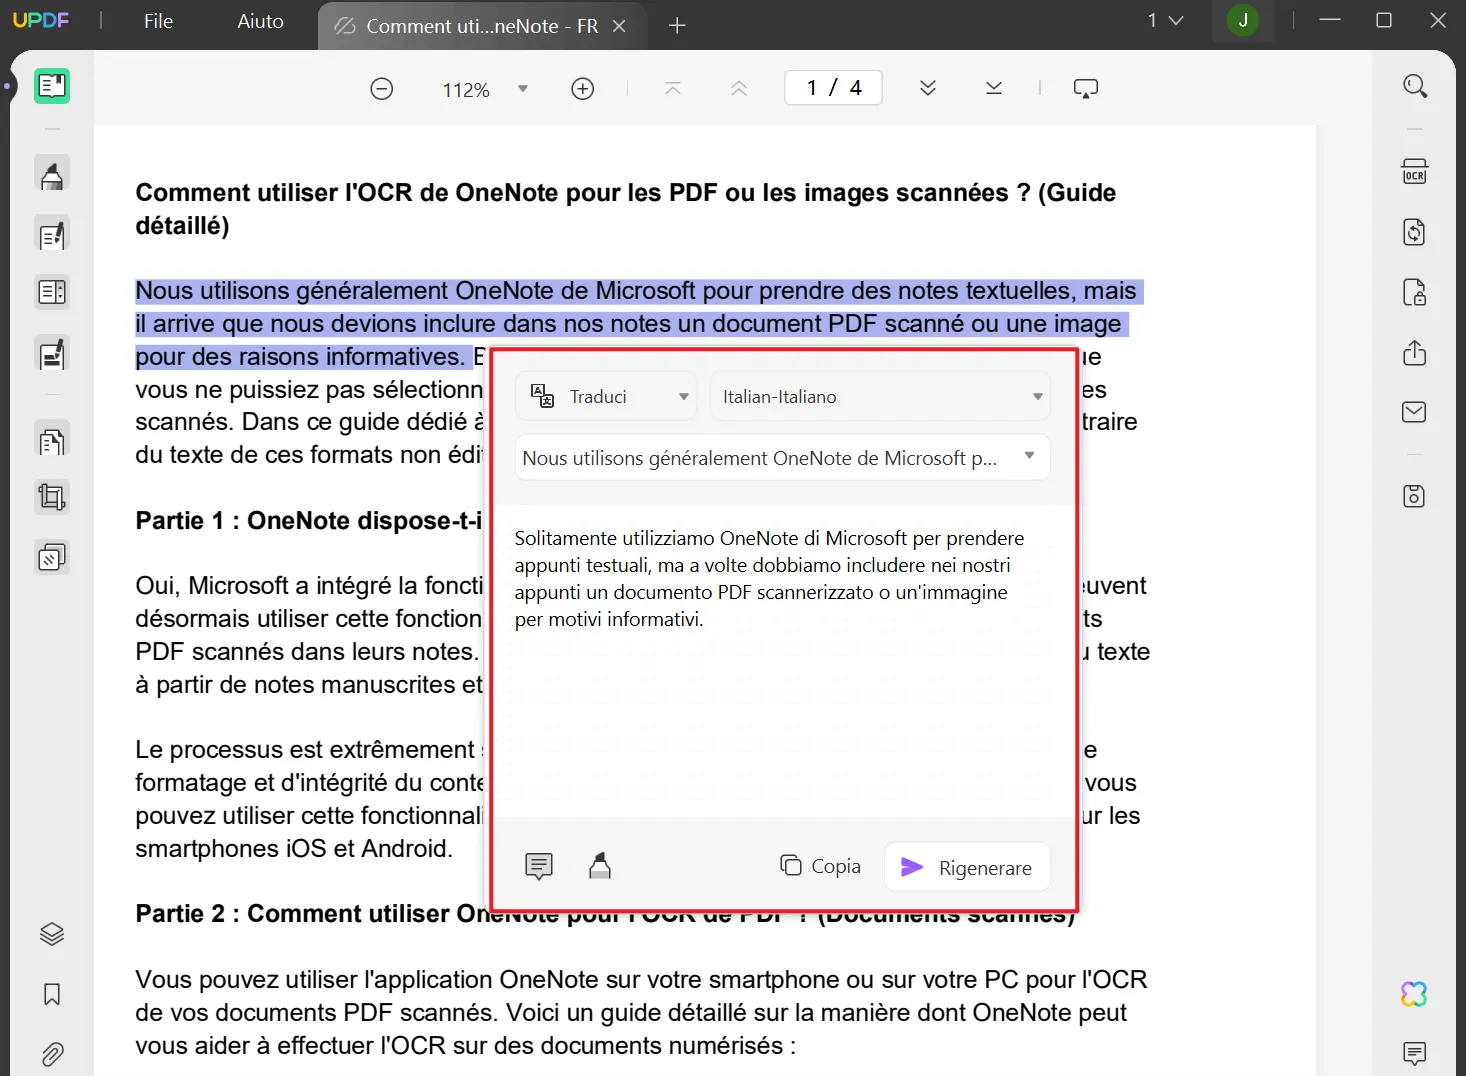This screenshot has height=1076, width=1466.
Task: Open the Protect PDF lock icon
Action: tap(1414, 292)
